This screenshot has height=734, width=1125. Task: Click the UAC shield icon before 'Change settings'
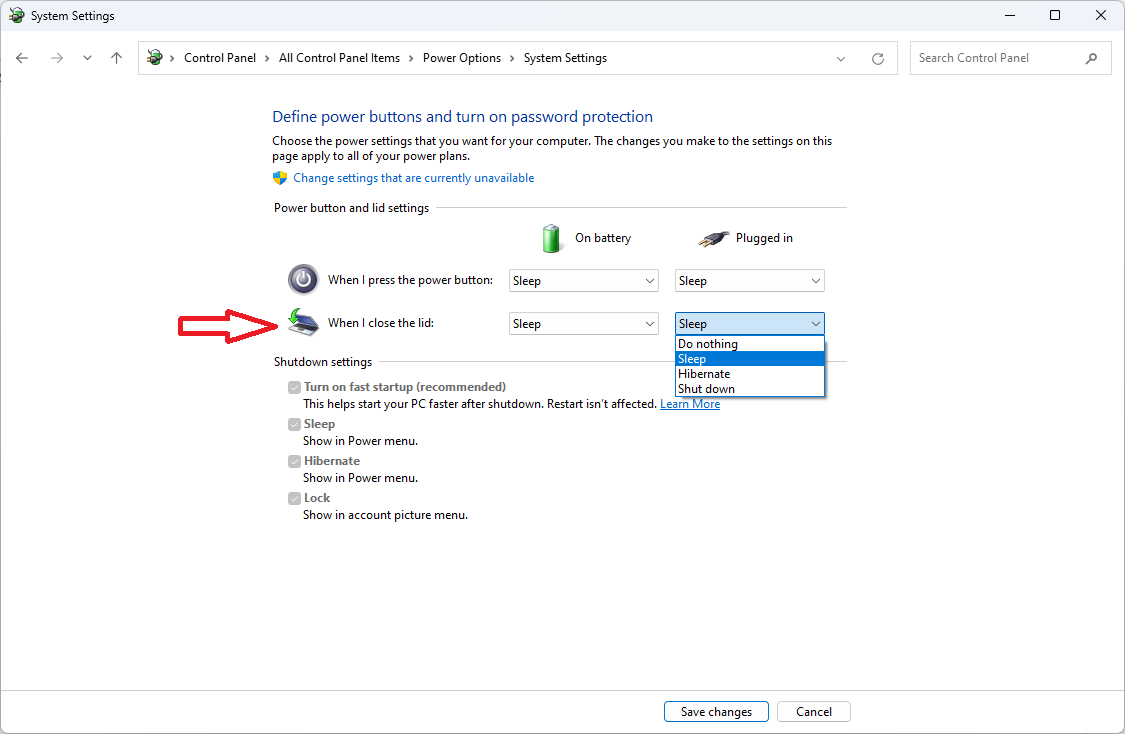280,177
